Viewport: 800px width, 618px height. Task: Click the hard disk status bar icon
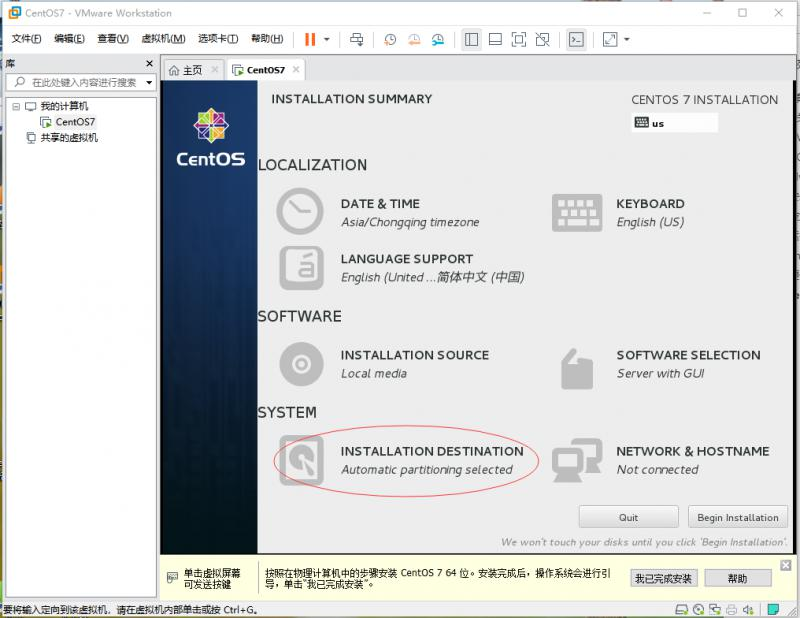click(x=681, y=609)
